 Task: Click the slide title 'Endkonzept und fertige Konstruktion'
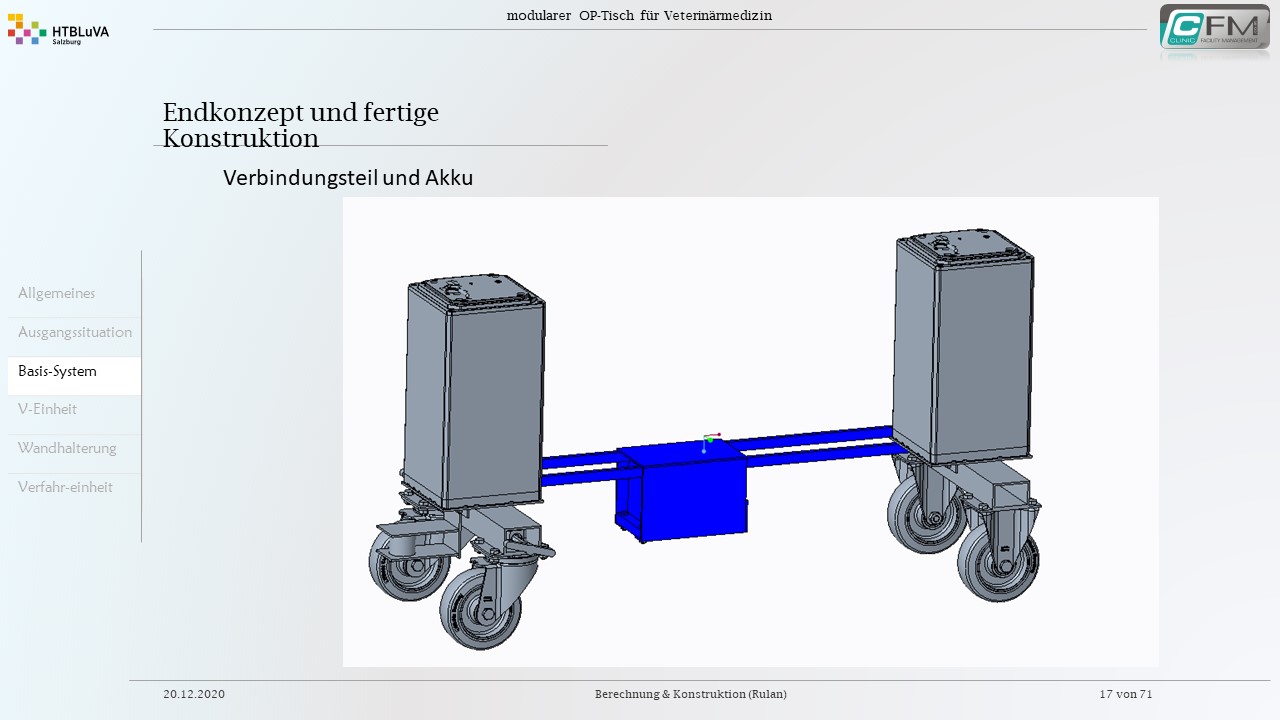(301, 125)
